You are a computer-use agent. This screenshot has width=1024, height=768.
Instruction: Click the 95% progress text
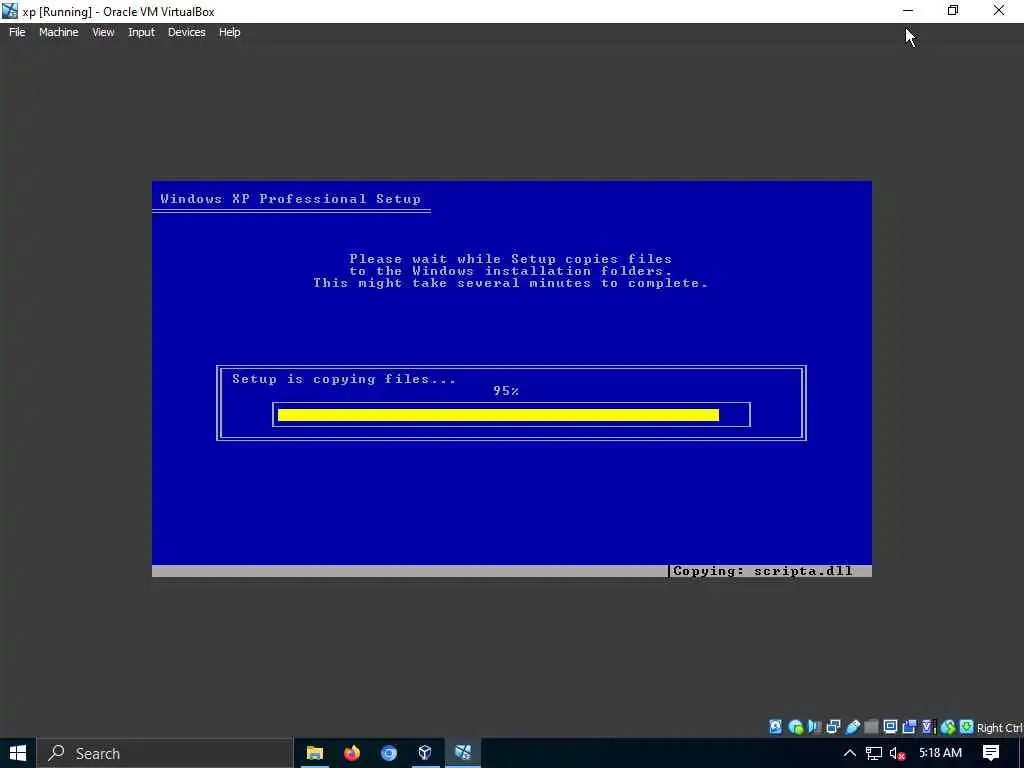pyautogui.click(x=506, y=391)
